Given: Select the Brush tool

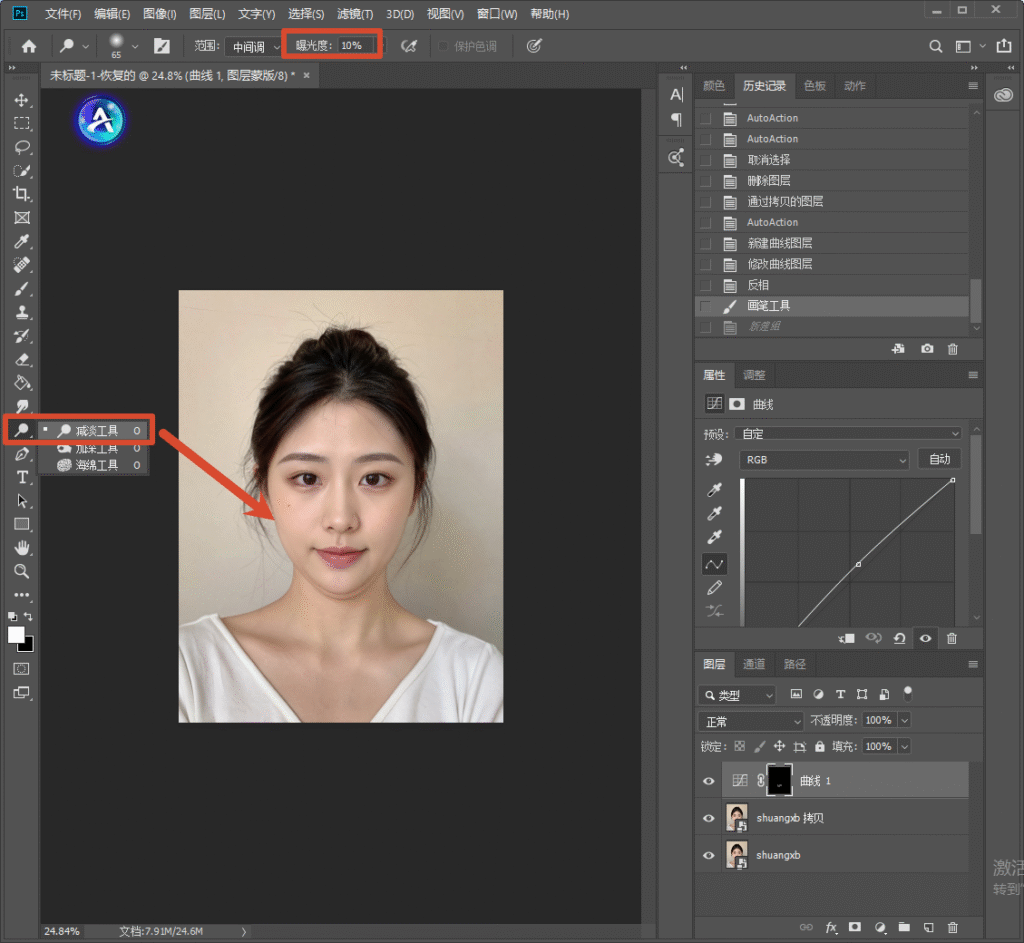Looking at the screenshot, I should (x=22, y=289).
